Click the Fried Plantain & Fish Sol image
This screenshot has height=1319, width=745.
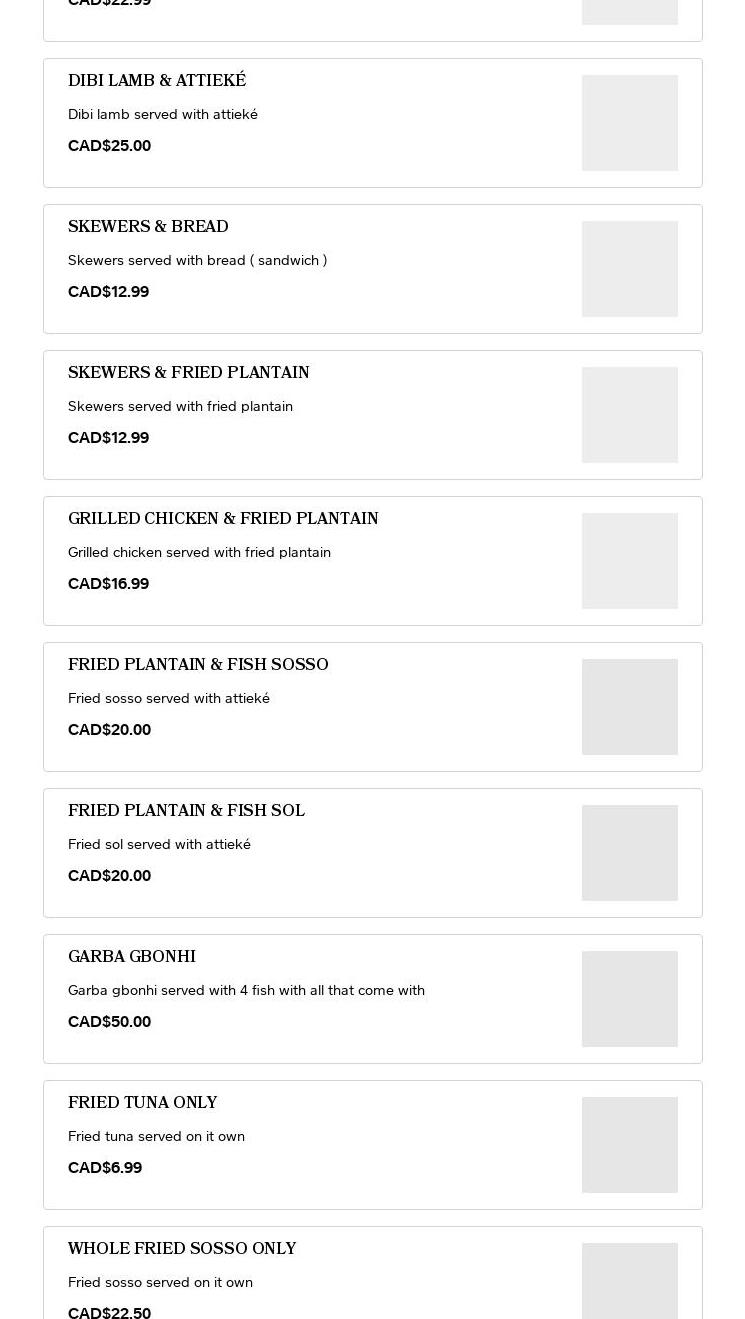coord(629,853)
